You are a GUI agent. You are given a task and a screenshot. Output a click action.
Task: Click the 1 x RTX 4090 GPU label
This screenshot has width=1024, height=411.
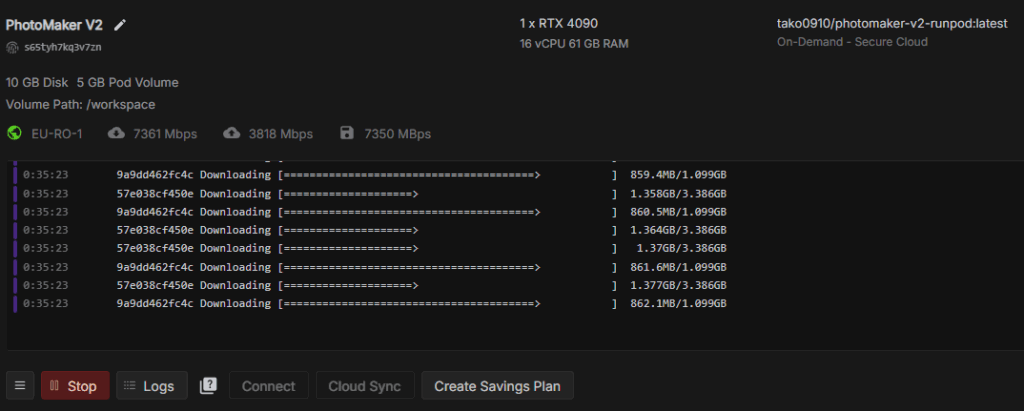coord(559,24)
